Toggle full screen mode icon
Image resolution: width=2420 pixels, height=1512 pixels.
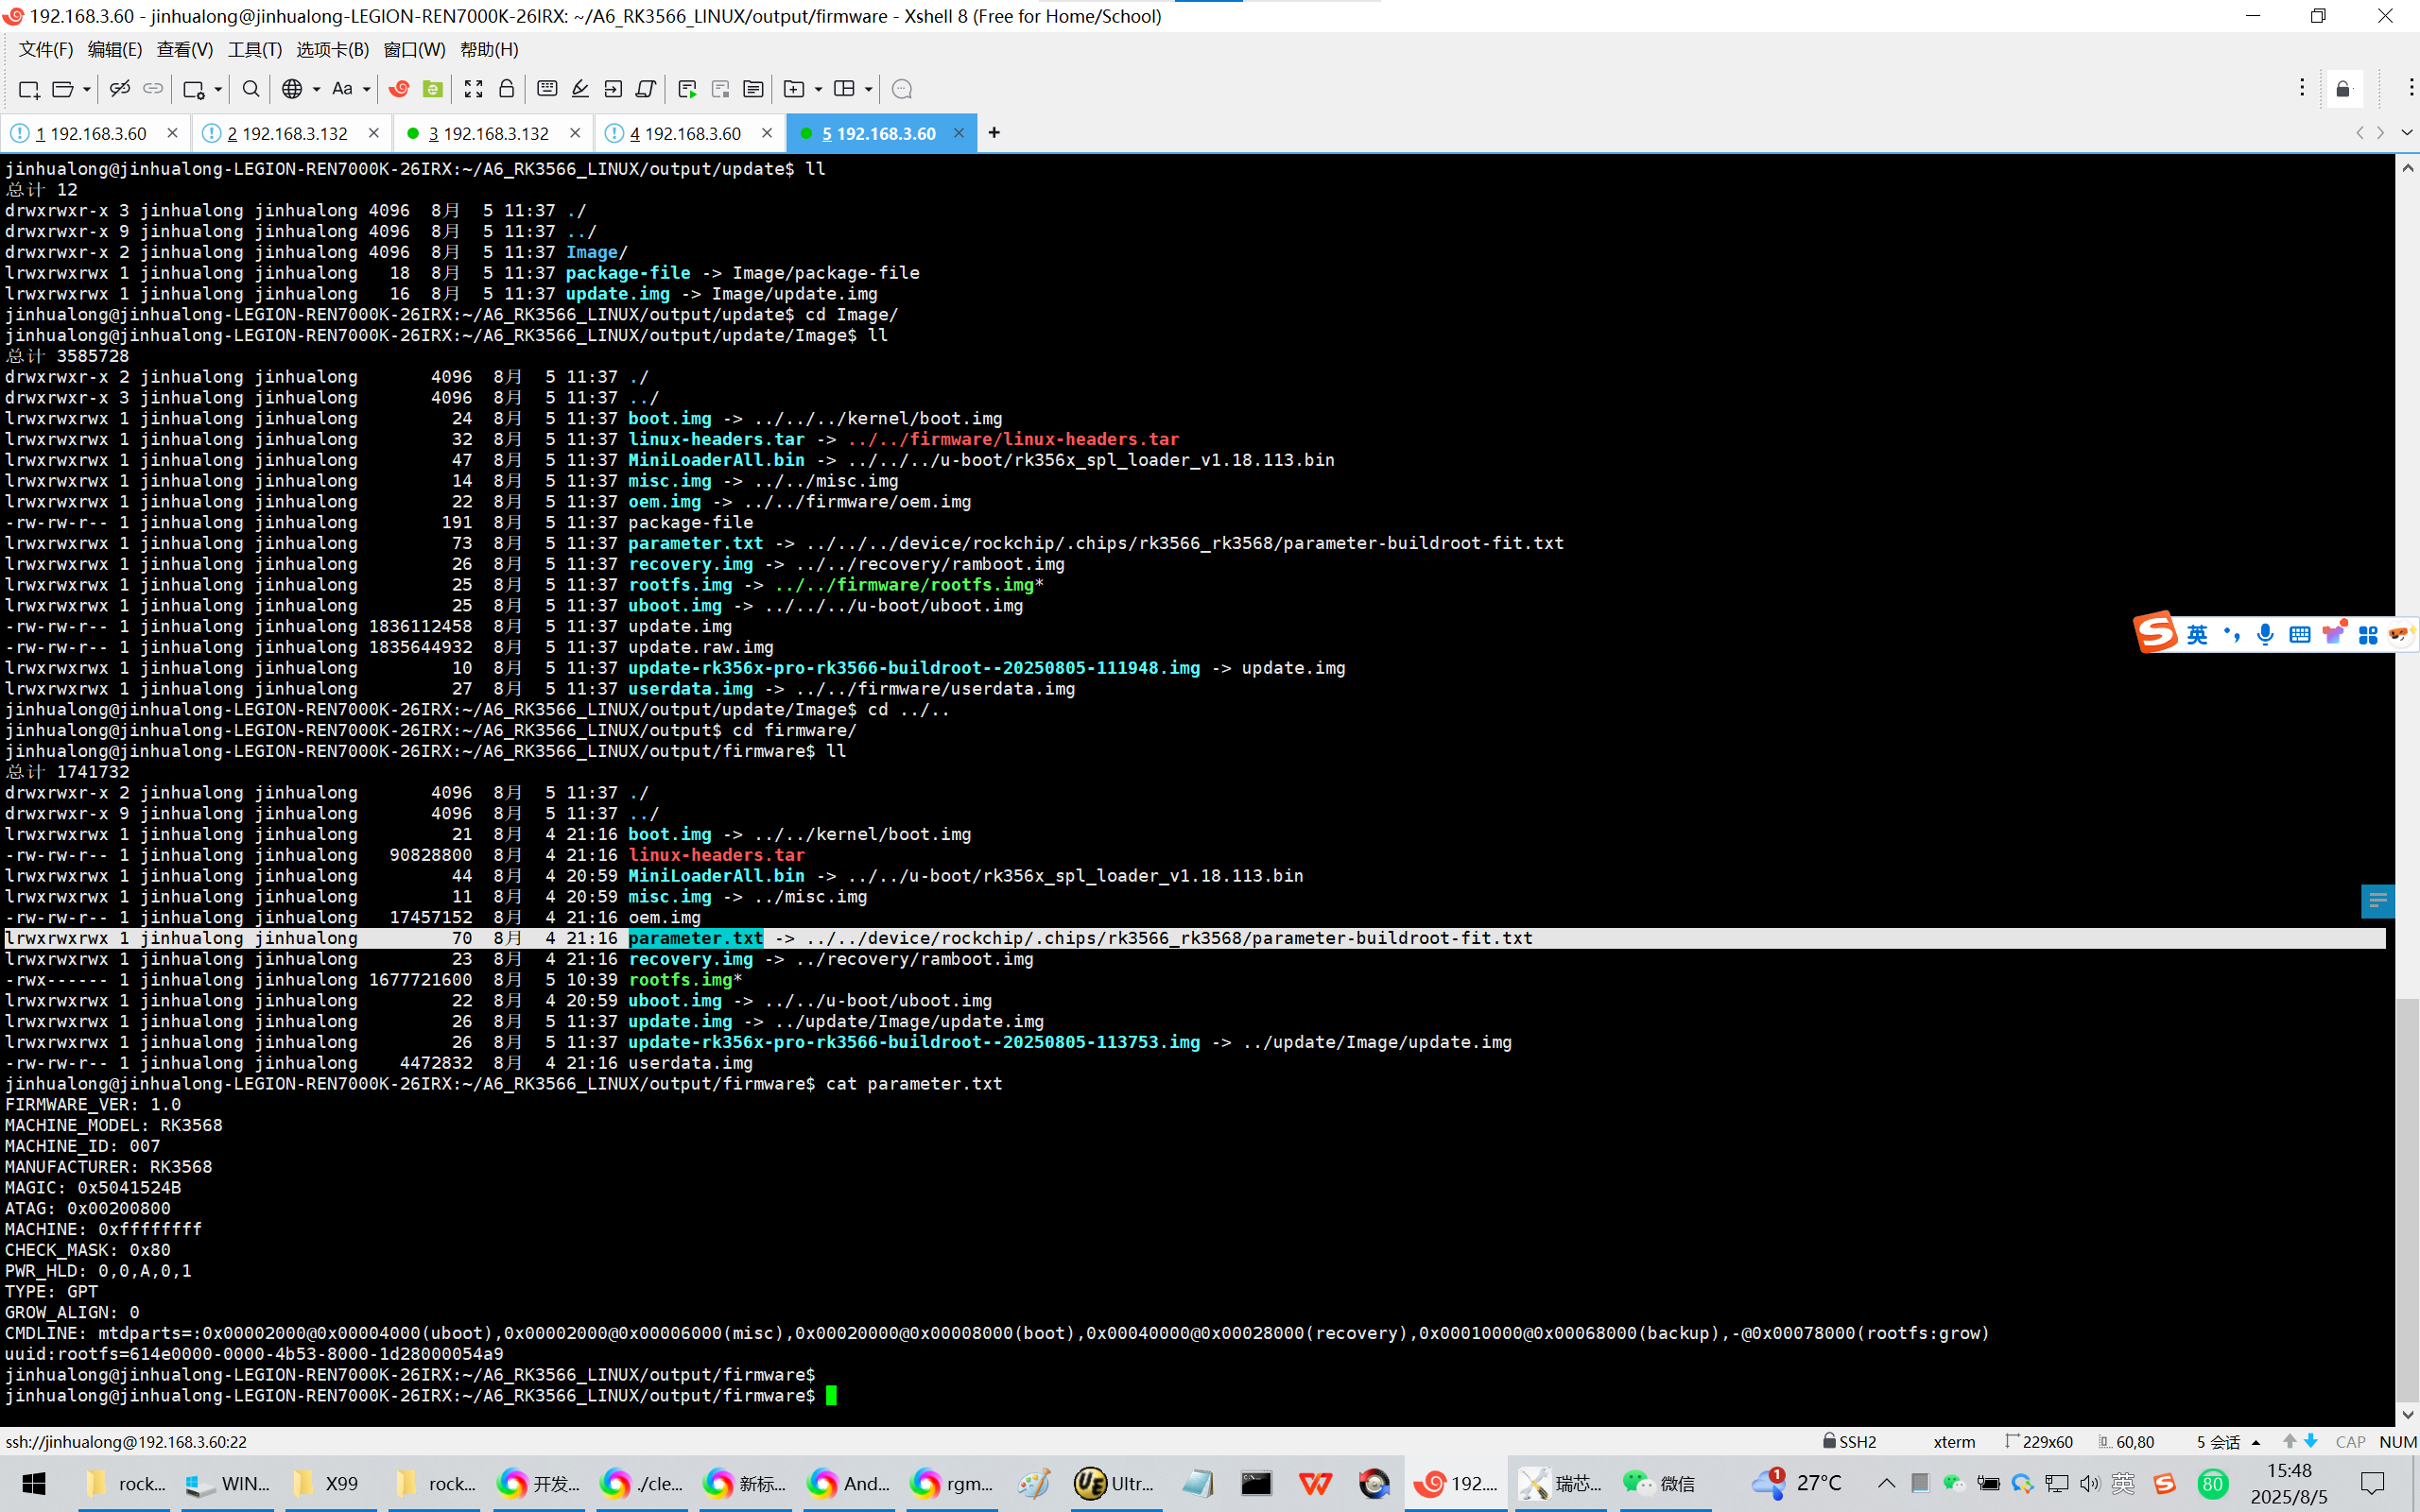[x=473, y=89]
